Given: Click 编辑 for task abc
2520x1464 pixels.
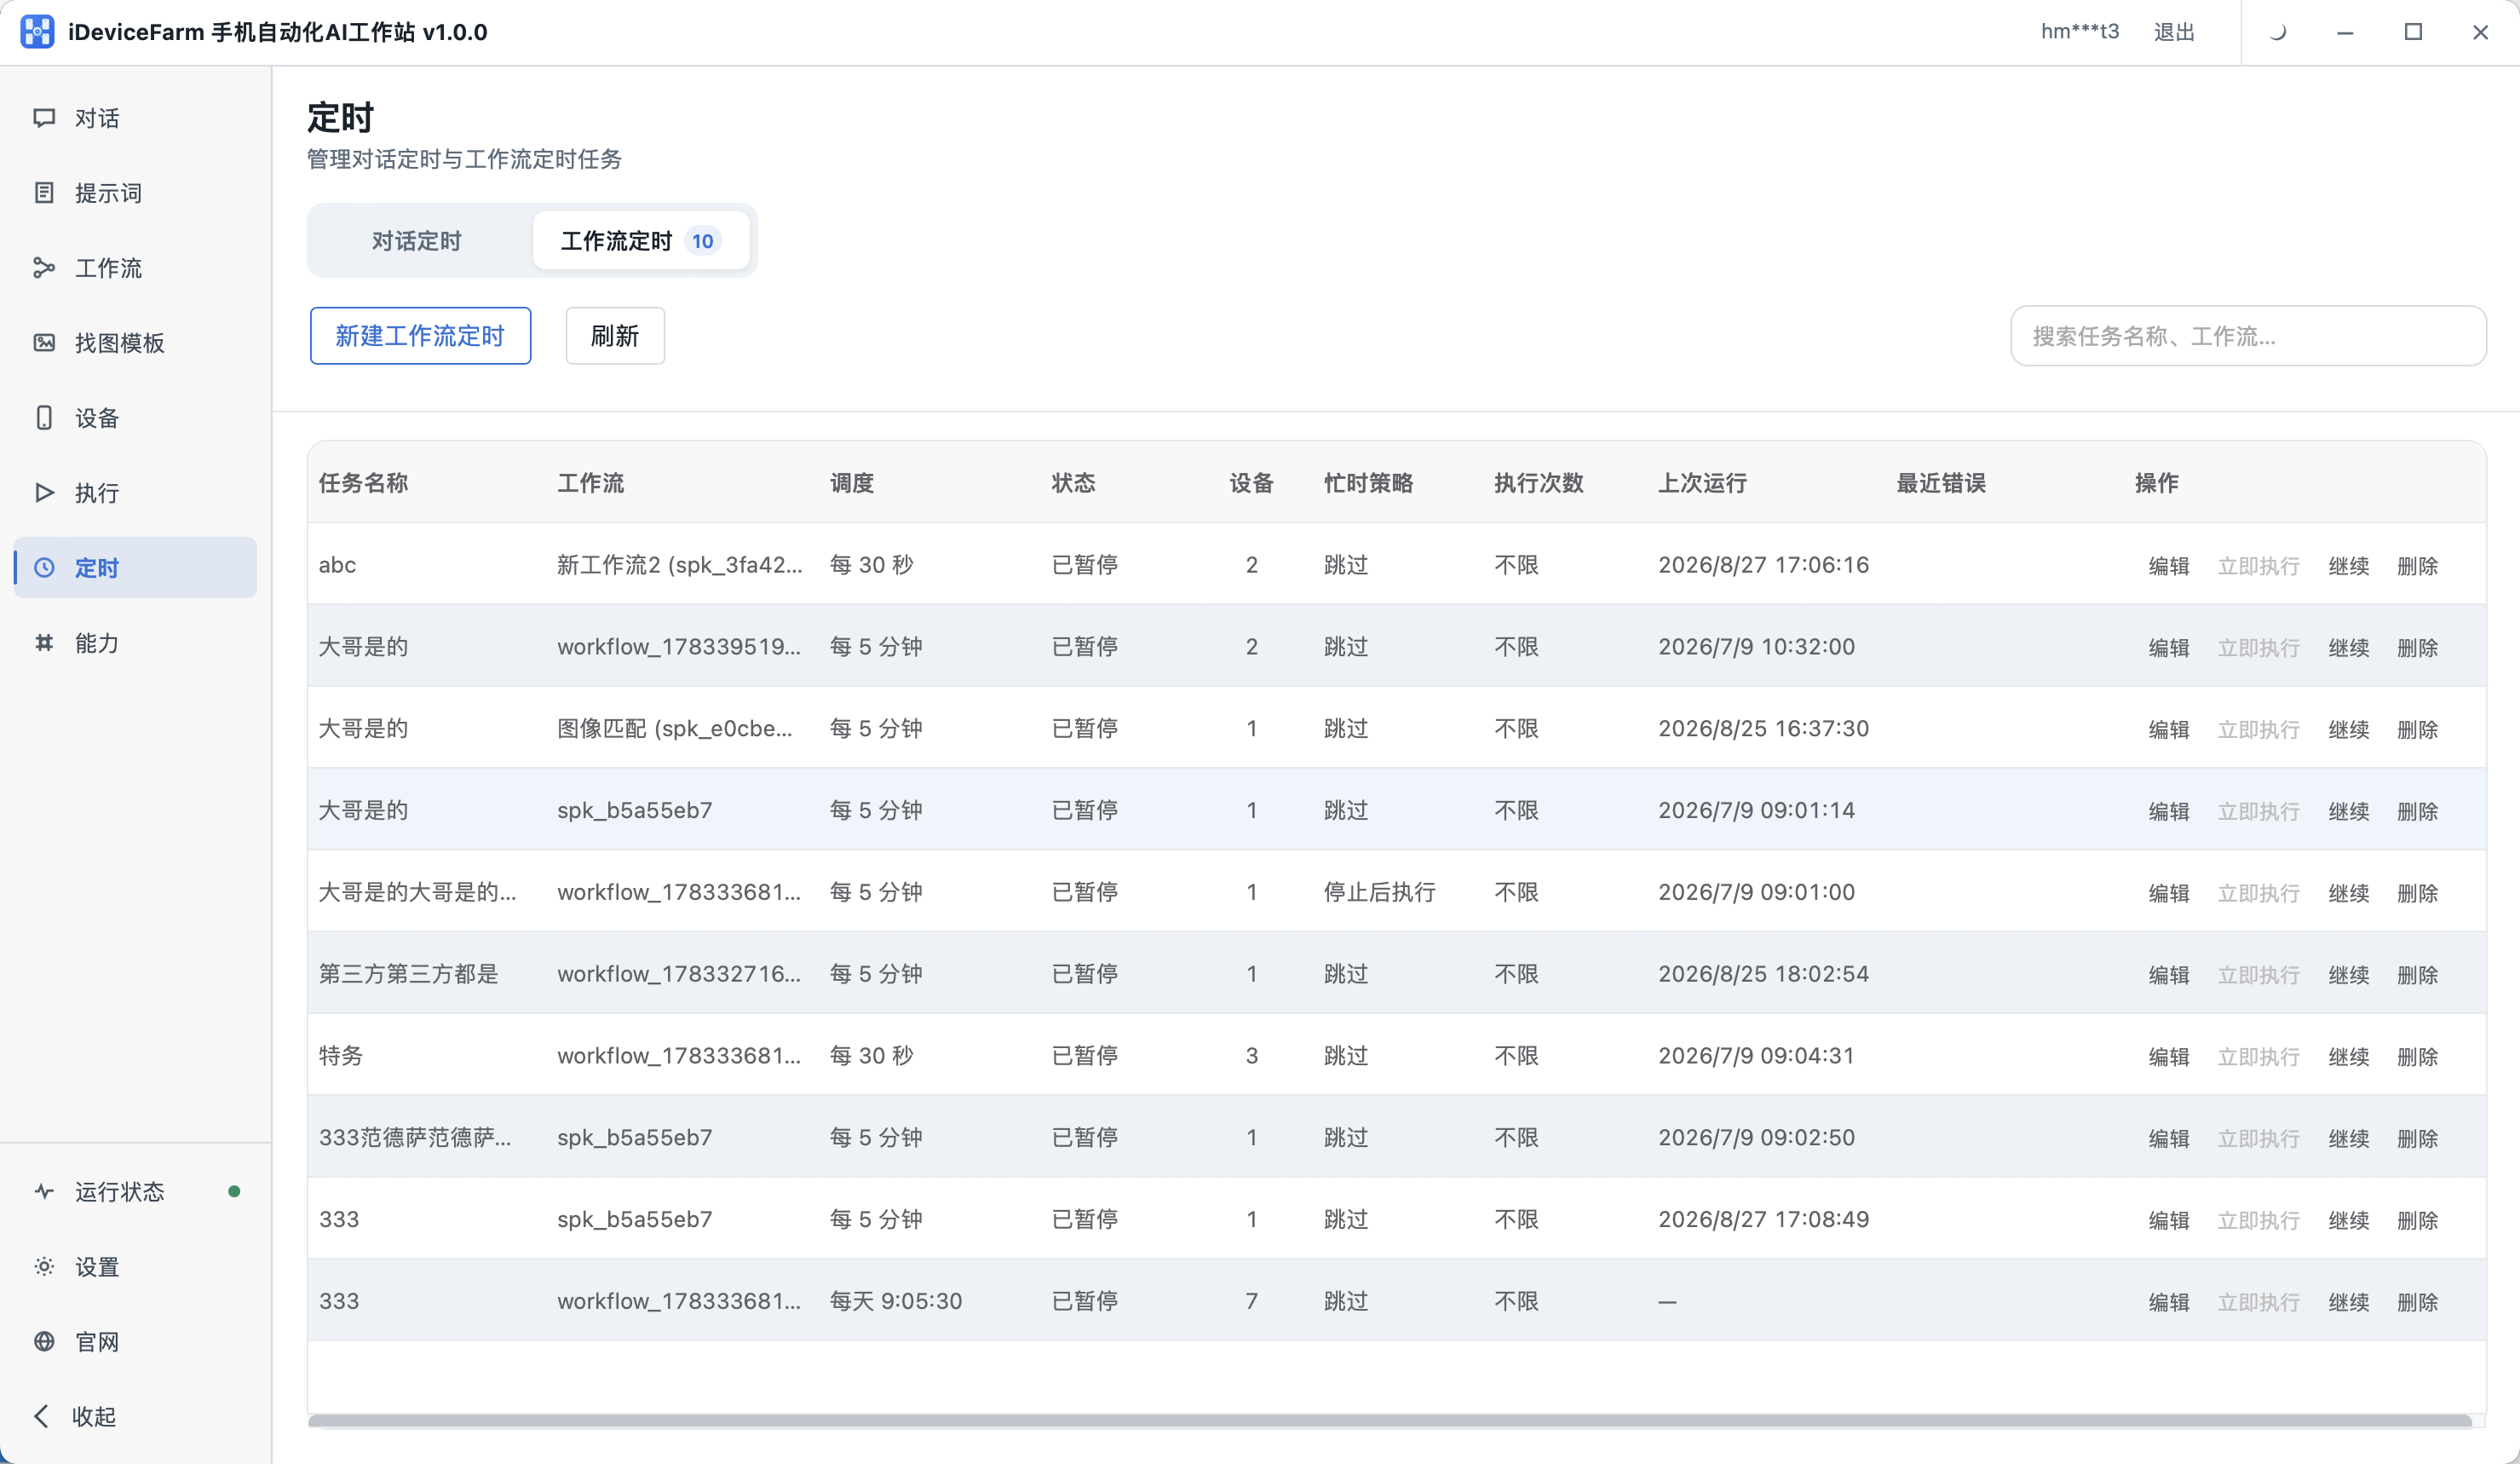Looking at the screenshot, I should pyautogui.click(x=2169, y=566).
